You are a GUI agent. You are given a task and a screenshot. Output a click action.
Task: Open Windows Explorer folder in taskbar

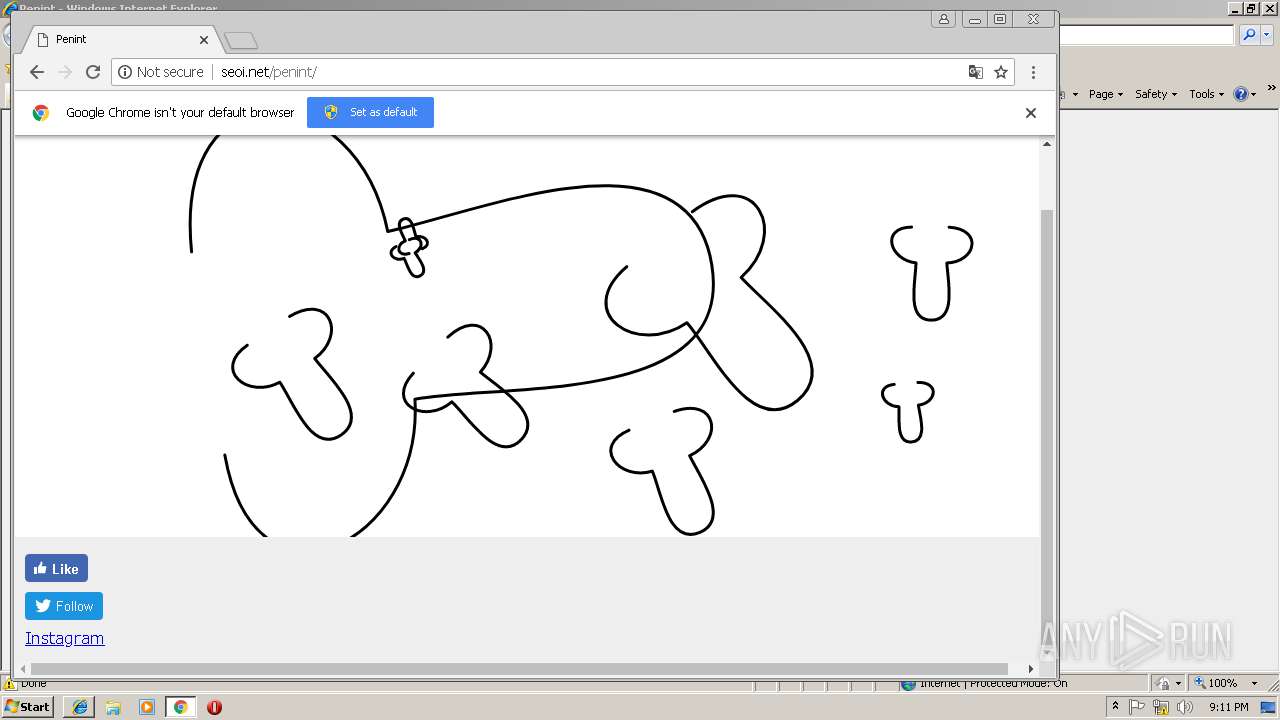pyautogui.click(x=113, y=706)
